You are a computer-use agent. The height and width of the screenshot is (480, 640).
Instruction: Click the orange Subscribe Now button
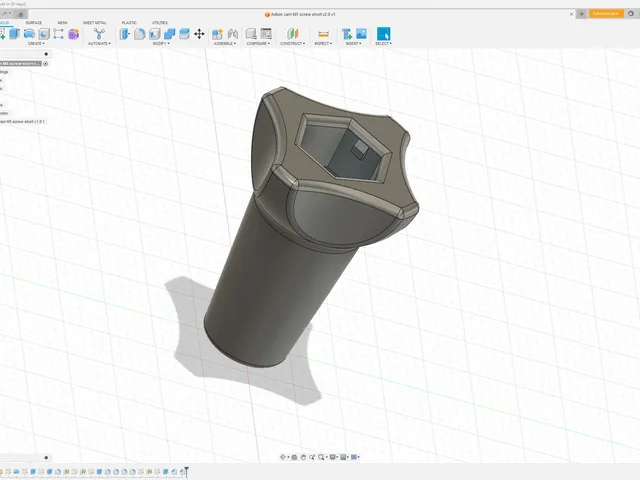coord(606,14)
